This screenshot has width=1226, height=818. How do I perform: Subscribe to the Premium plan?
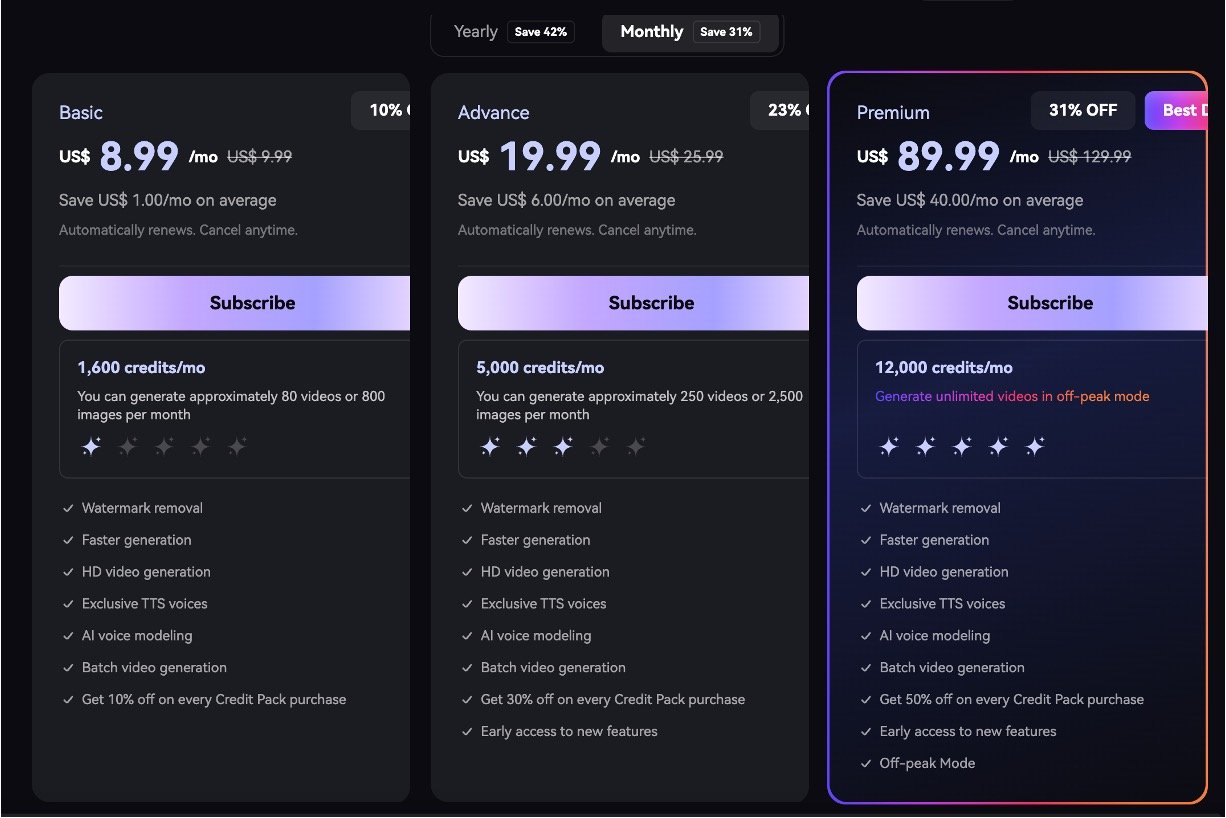click(1032, 303)
